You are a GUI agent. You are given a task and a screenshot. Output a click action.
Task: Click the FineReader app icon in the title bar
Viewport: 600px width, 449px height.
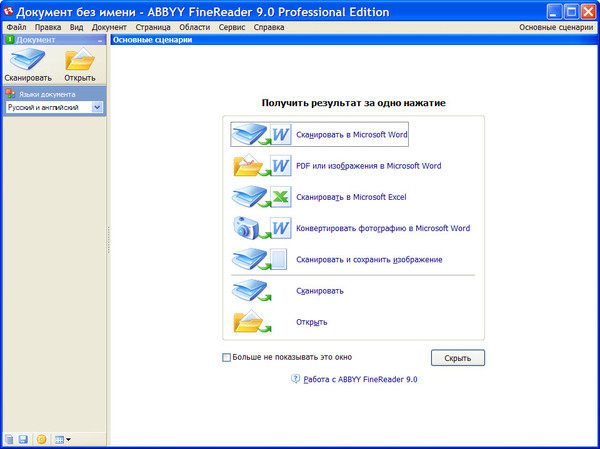coord(8,11)
